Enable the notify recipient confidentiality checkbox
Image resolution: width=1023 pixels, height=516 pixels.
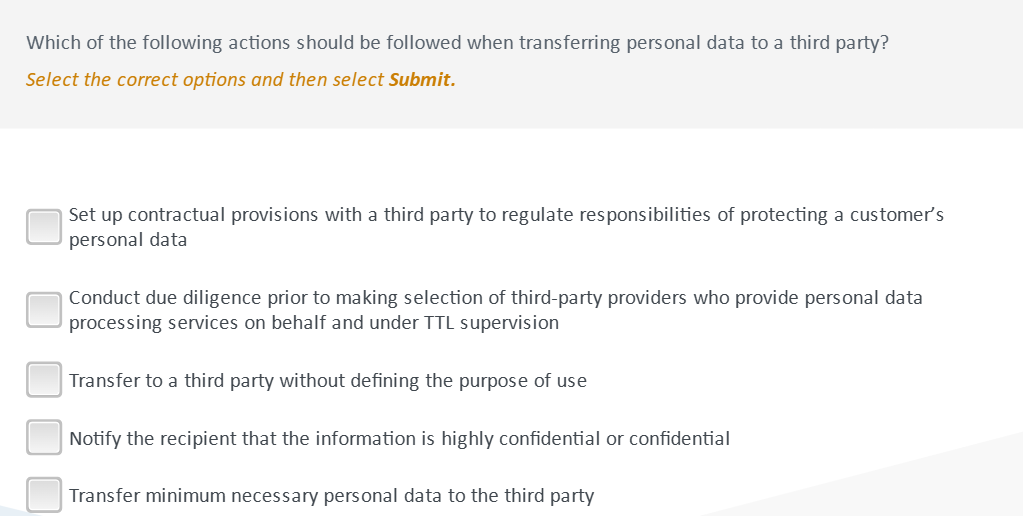(44, 438)
